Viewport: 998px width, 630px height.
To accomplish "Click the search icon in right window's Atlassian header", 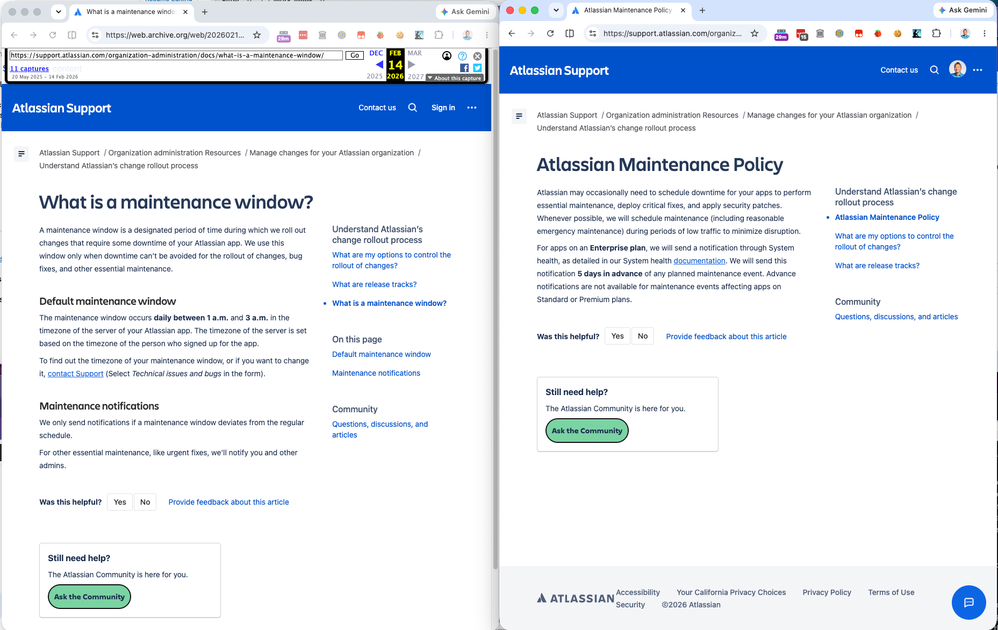I will [x=934, y=70].
